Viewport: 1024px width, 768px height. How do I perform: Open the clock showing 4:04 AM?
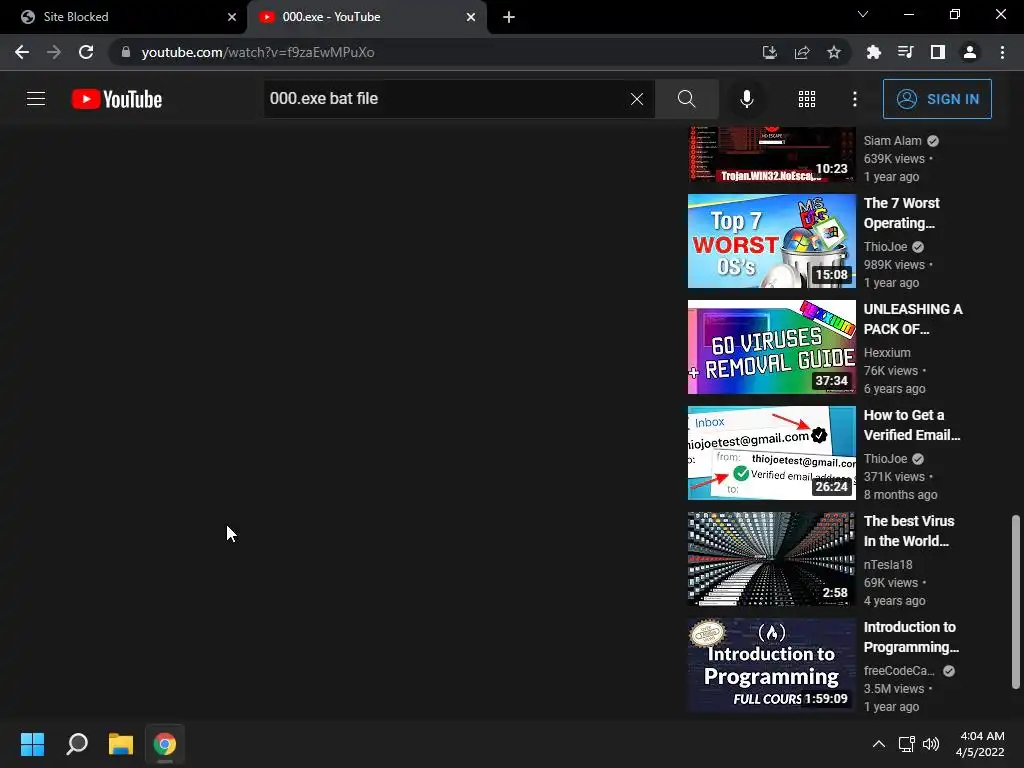980,744
